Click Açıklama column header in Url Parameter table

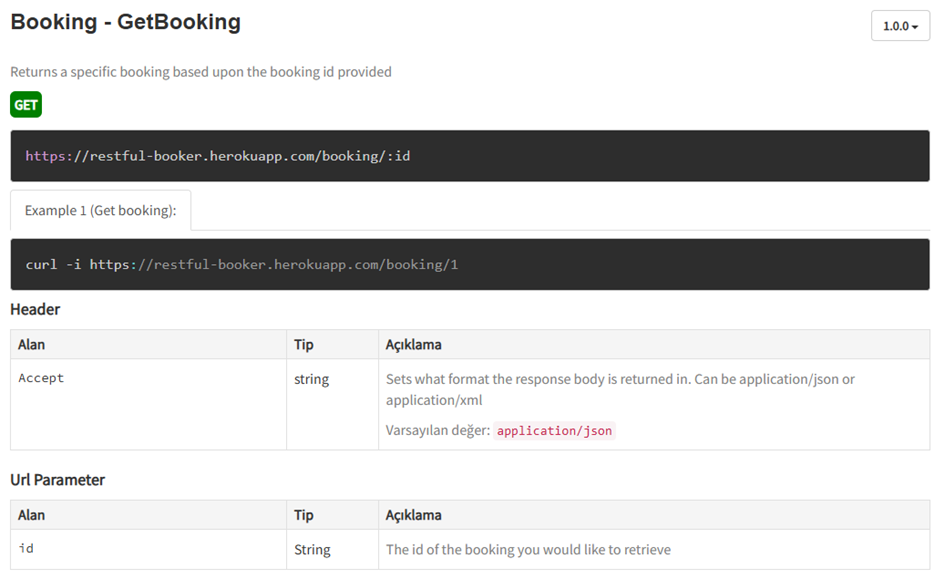coord(414,515)
